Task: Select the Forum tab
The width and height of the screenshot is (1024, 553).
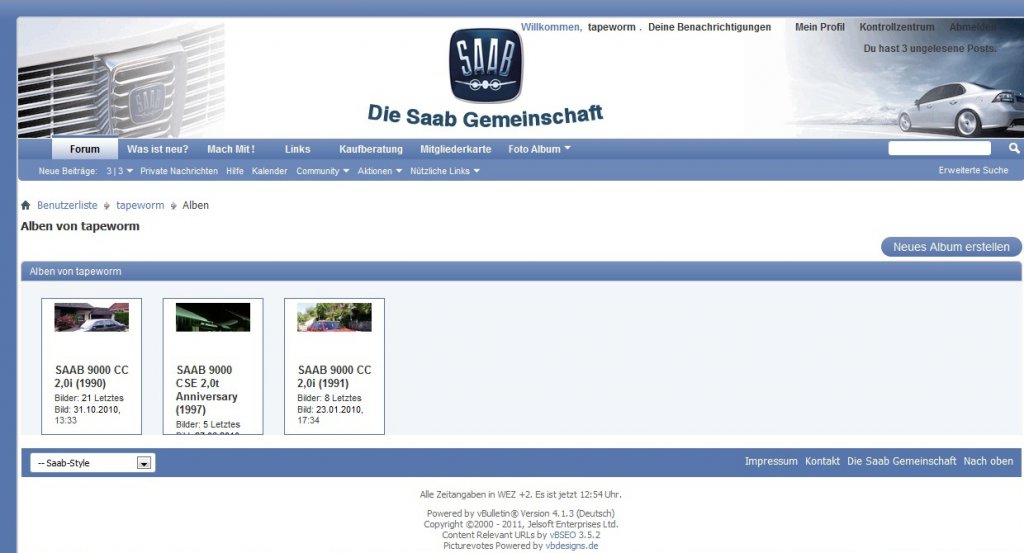Action: tap(85, 149)
